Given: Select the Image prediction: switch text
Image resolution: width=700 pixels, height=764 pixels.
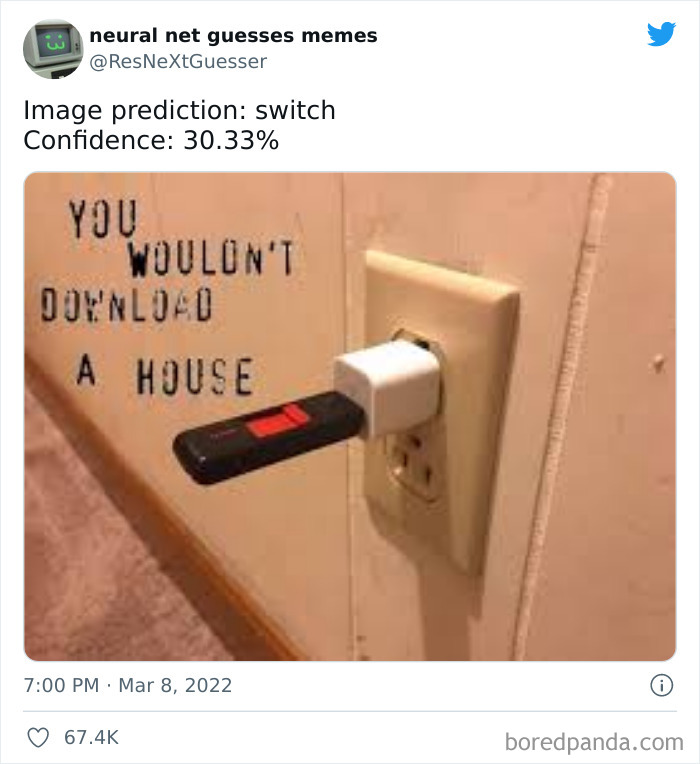Looking at the screenshot, I should click(x=179, y=110).
